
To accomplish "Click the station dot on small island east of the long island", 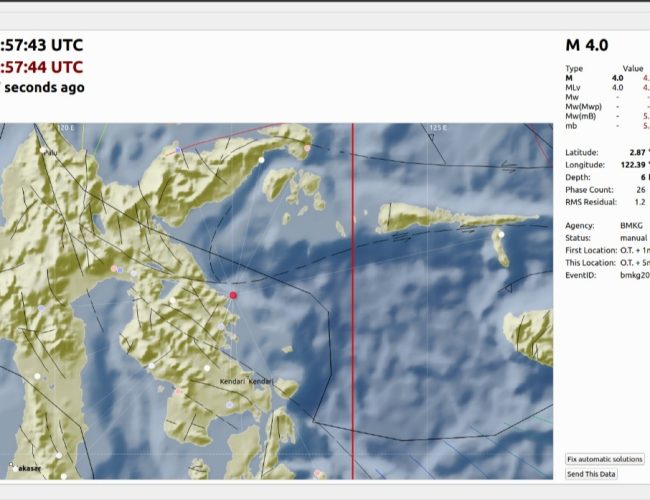I will 501,234.
